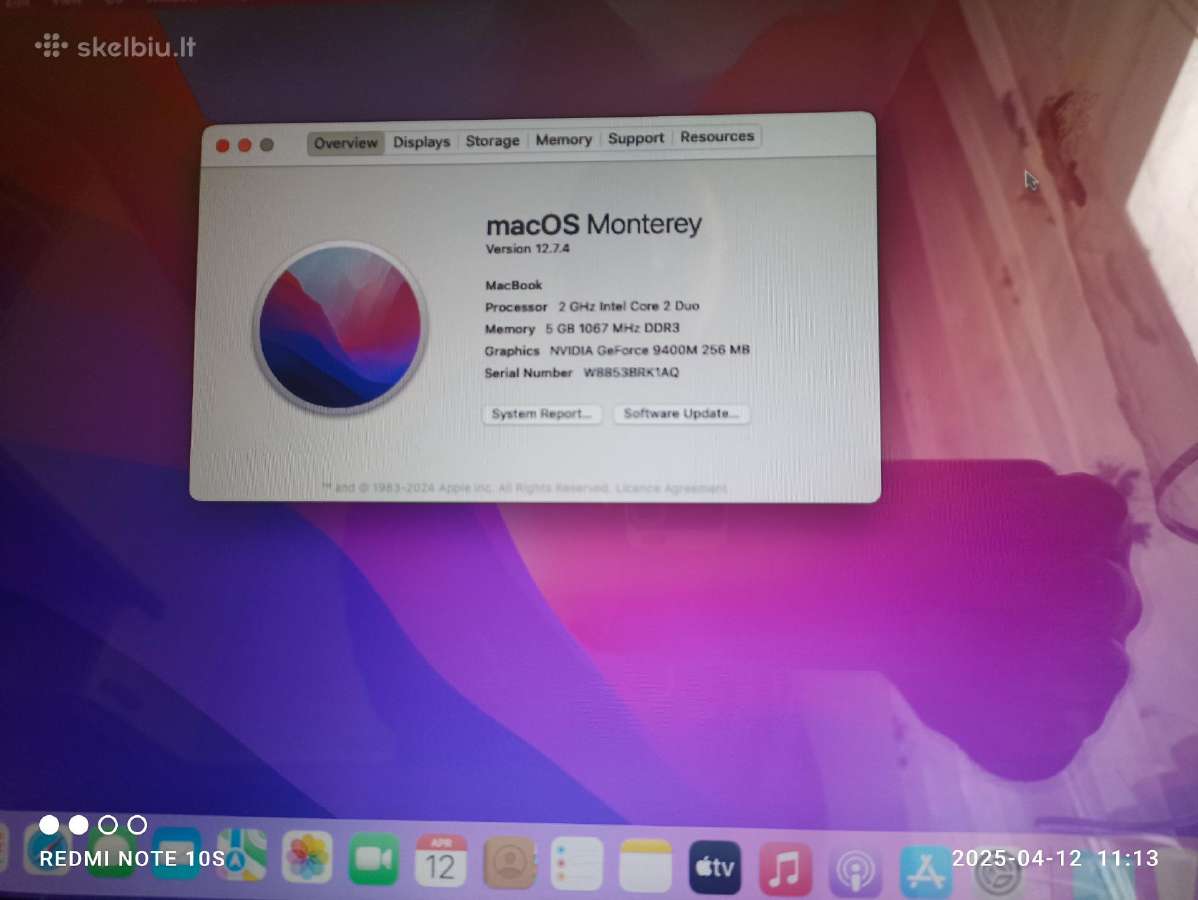Open Contacts from the Dock
Viewport: 1198px width, 900px height.
[509, 863]
